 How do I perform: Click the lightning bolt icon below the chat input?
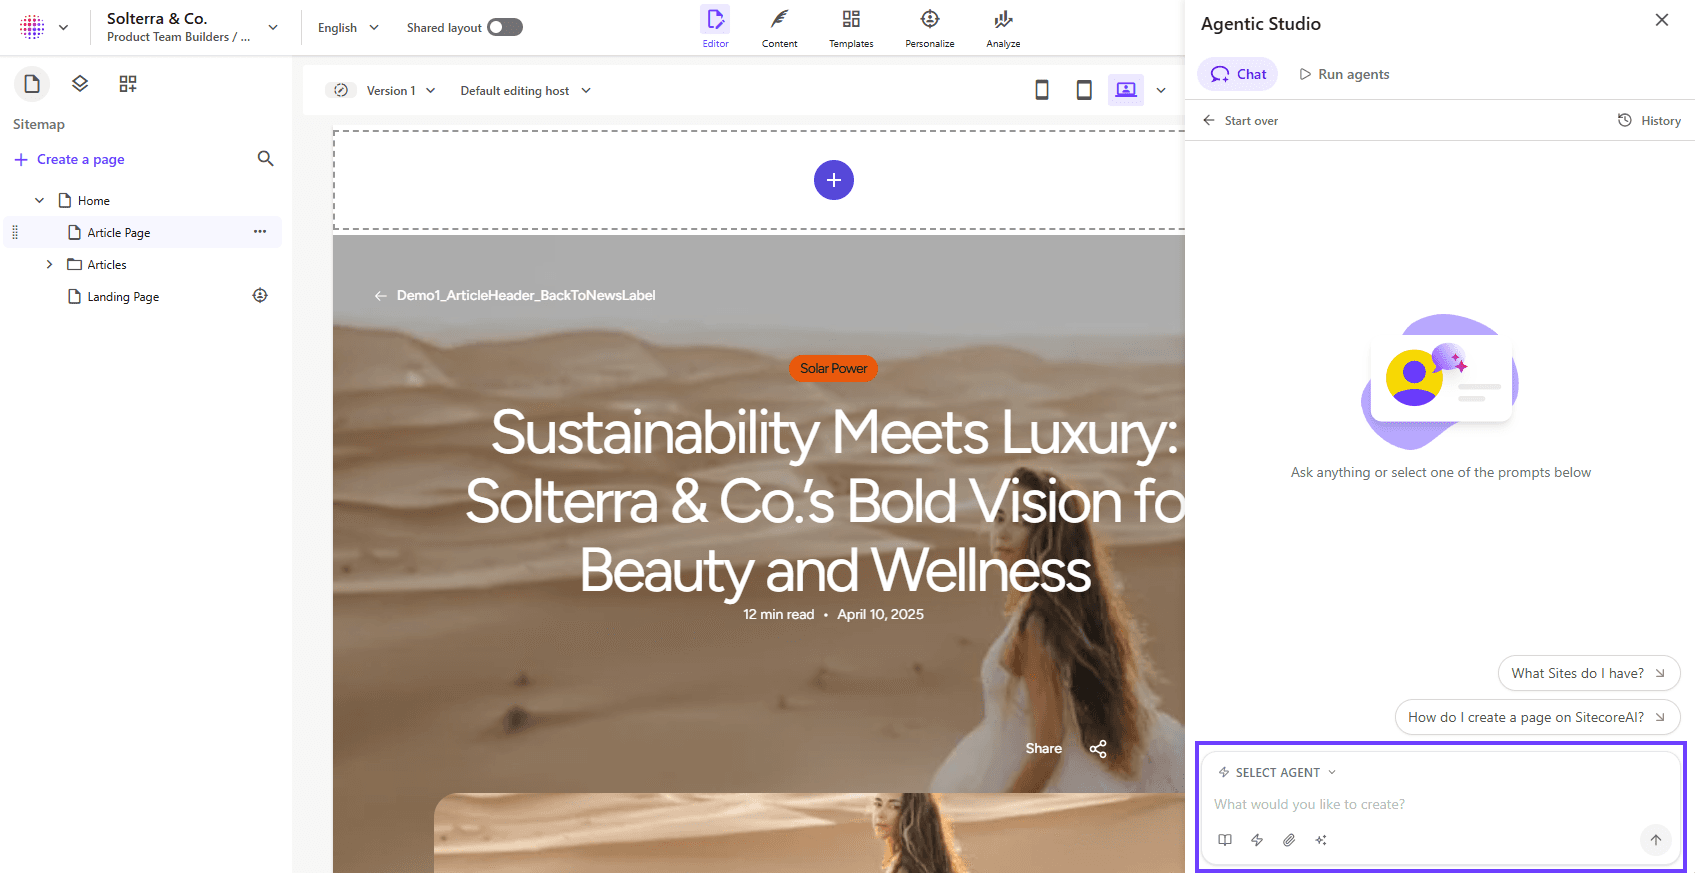click(1257, 840)
